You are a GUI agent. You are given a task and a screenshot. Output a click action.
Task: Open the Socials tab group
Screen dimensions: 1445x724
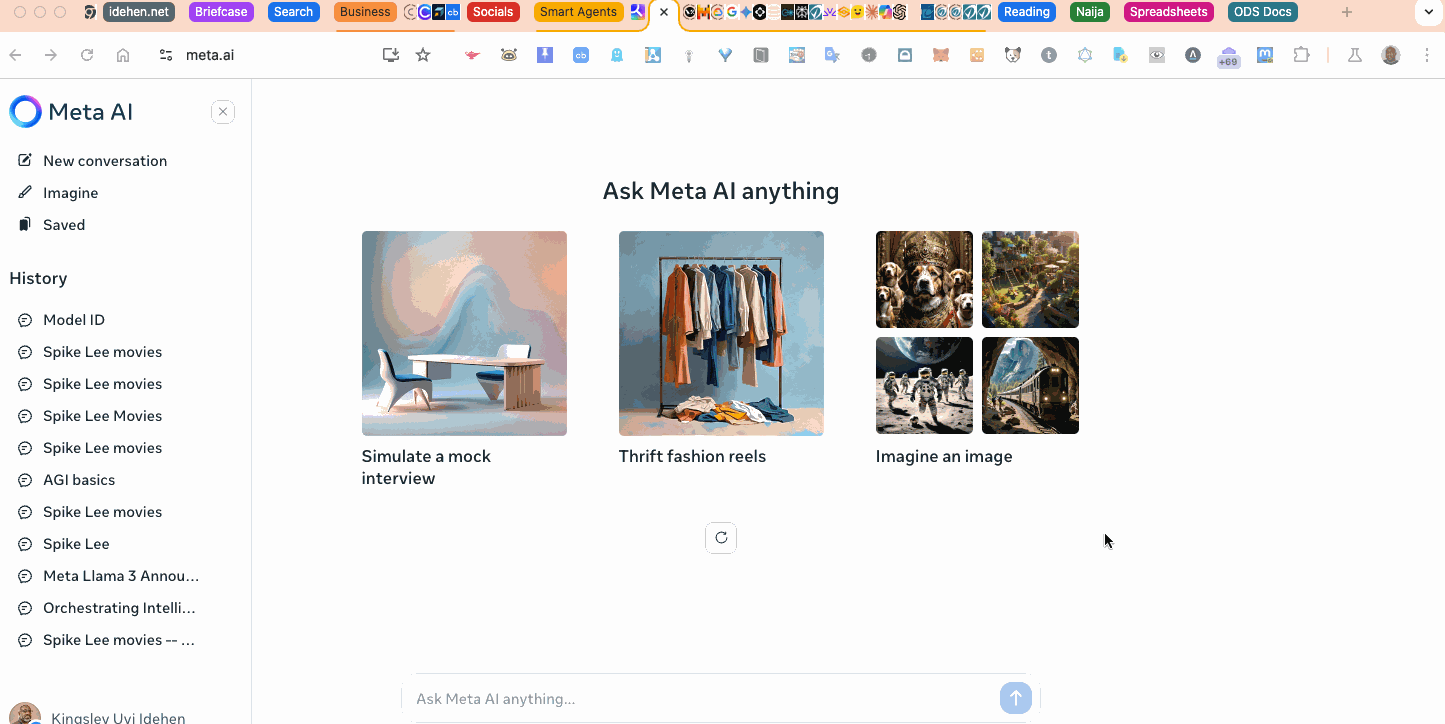click(493, 12)
